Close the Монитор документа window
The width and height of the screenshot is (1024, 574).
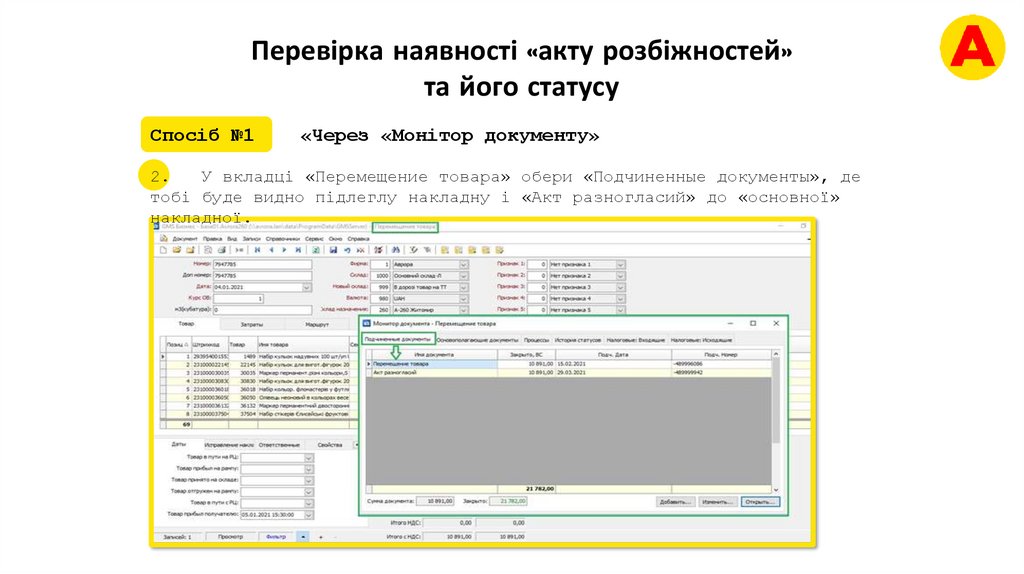776,323
